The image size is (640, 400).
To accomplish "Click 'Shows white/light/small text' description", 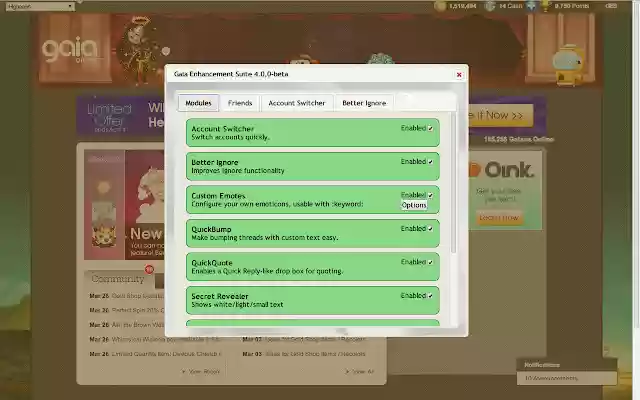I will (x=237, y=304).
